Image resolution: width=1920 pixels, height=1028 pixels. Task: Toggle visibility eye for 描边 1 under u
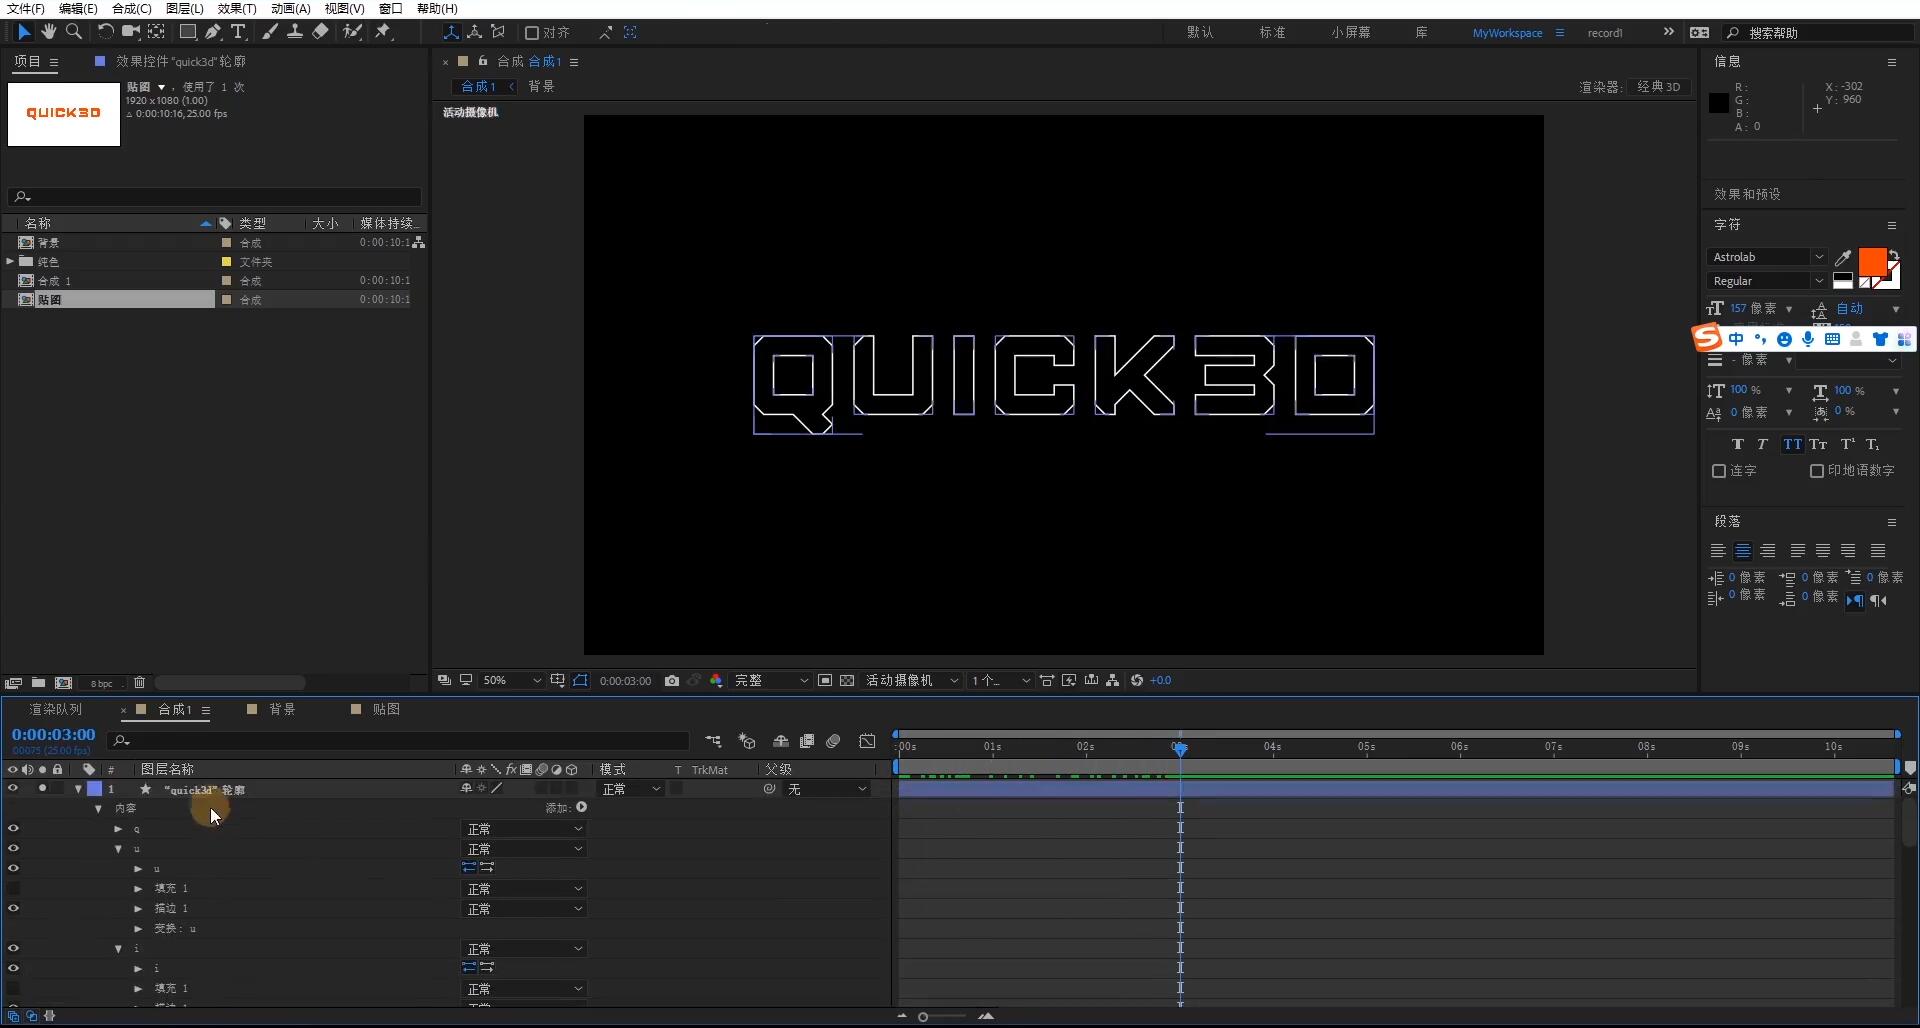[13, 909]
